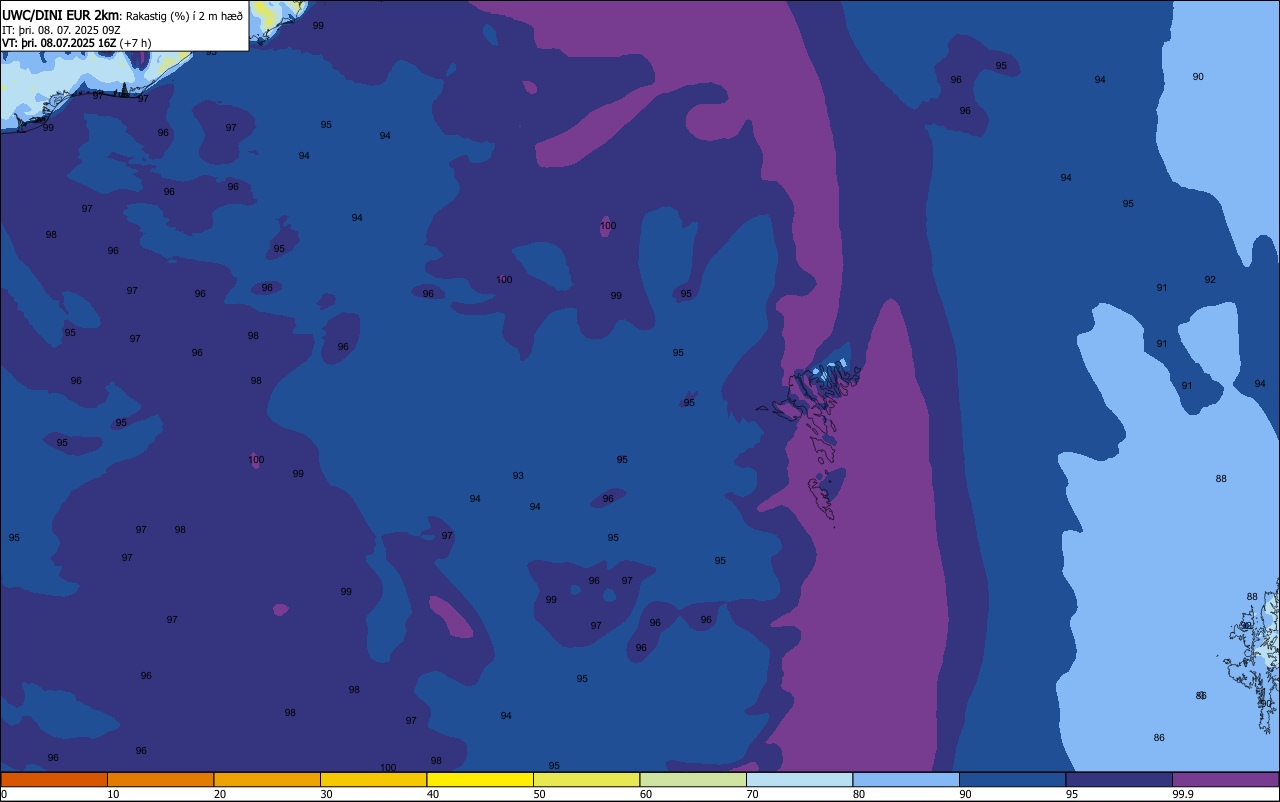Click the 'VT: þri. 08.07.2025 16Z' line
1280x802 pixels.
(x=59, y=43)
